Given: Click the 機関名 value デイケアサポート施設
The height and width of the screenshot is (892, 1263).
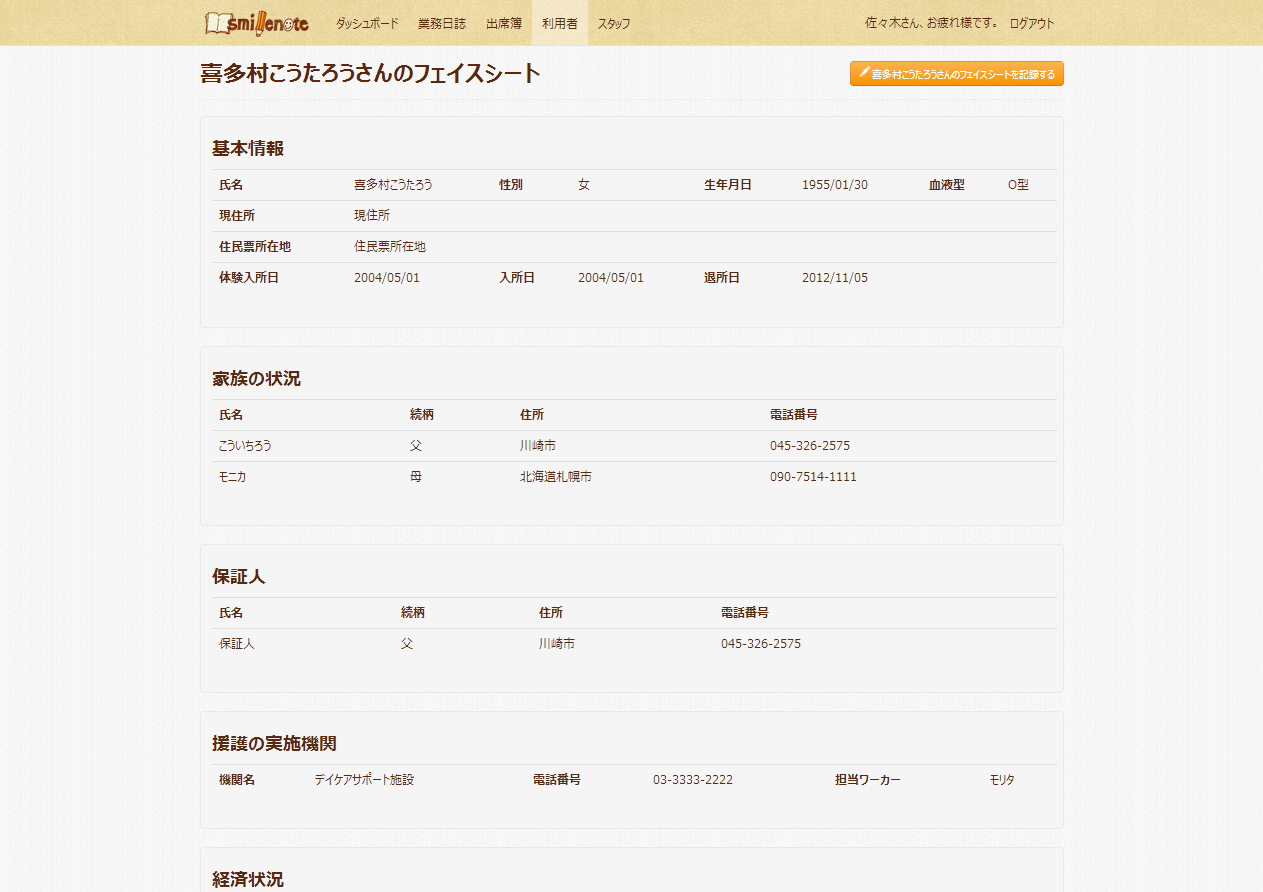Looking at the screenshot, I should pos(364,780).
